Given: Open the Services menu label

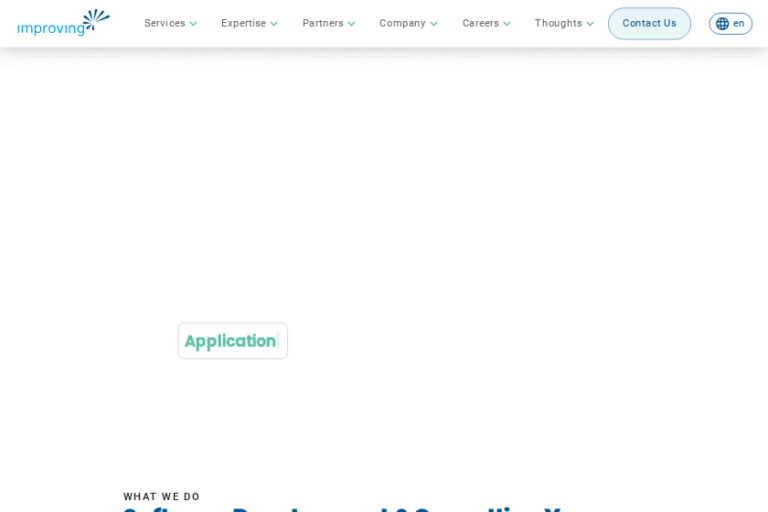Looking at the screenshot, I should [164, 23].
